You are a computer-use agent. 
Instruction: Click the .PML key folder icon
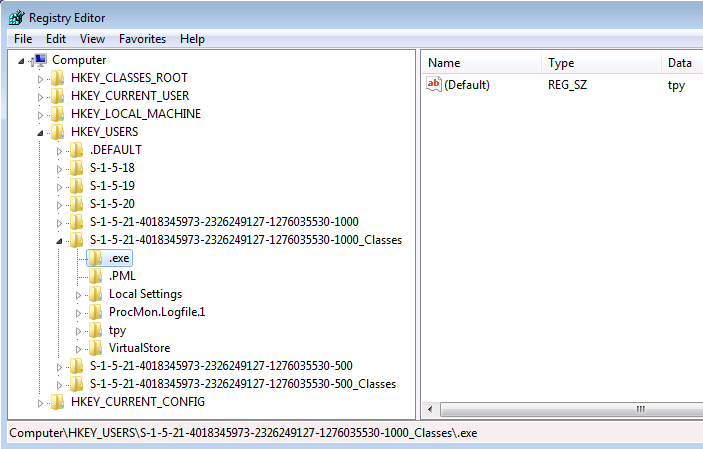(x=96, y=276)
